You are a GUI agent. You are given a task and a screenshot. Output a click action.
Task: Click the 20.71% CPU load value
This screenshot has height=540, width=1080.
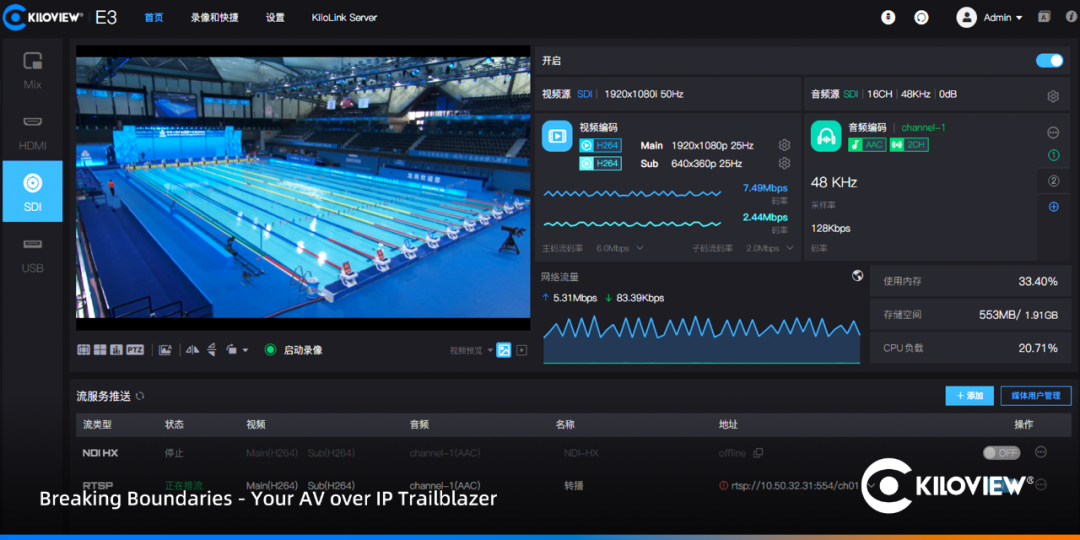pos(1038,349)
